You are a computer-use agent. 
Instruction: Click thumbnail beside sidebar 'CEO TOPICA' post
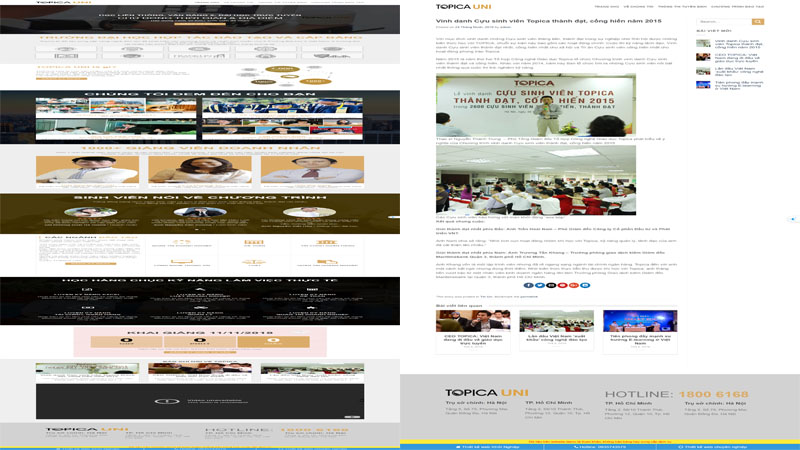coord(703,57)
